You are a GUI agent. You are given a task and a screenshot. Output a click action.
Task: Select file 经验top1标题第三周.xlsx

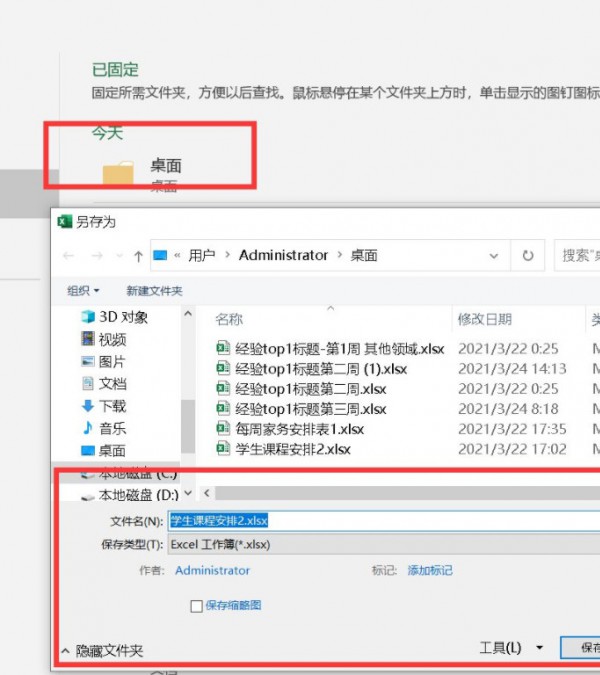311,409
